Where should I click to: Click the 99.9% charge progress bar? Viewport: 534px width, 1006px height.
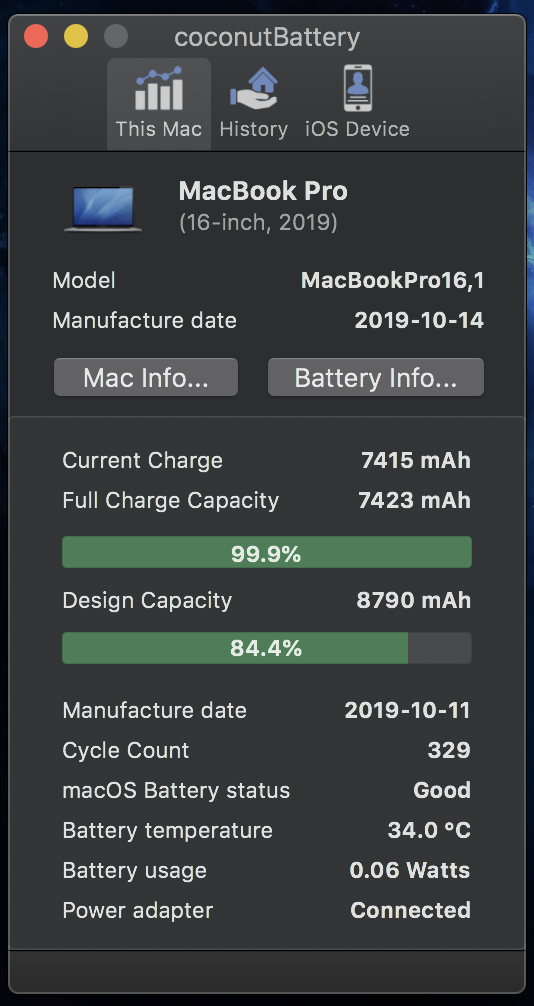coord(267,552)
